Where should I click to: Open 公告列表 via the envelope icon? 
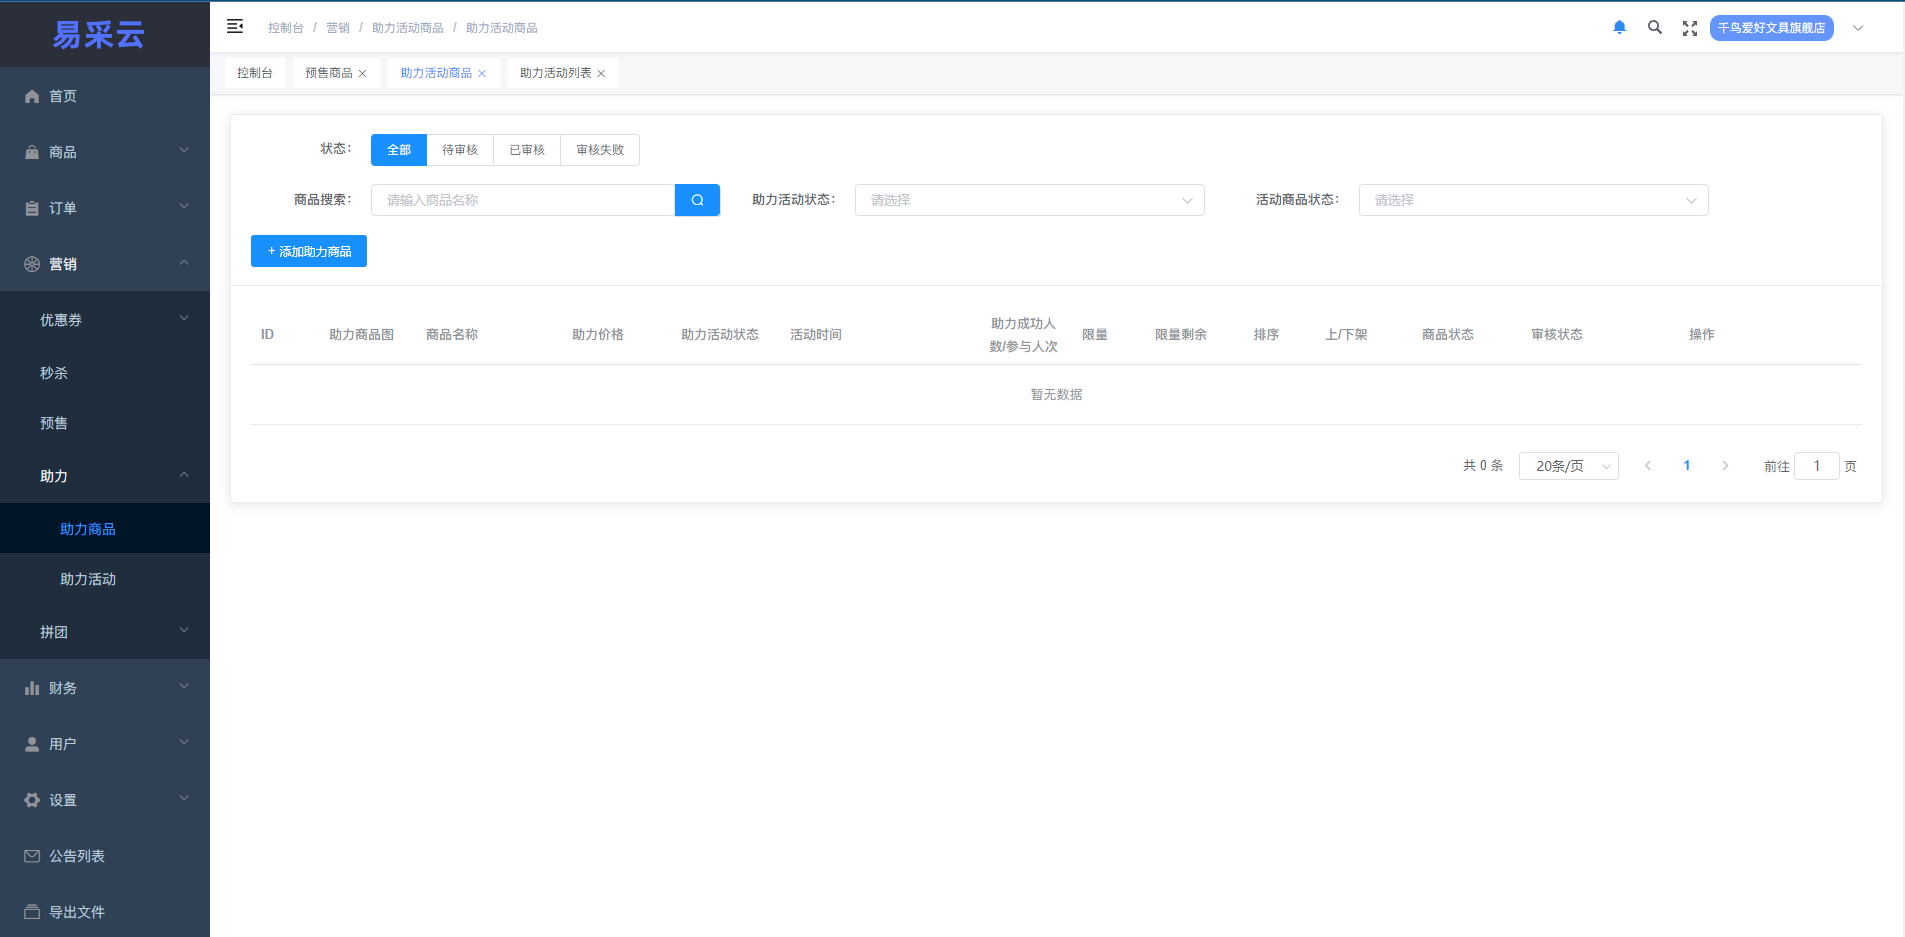[x=33, y=855]
